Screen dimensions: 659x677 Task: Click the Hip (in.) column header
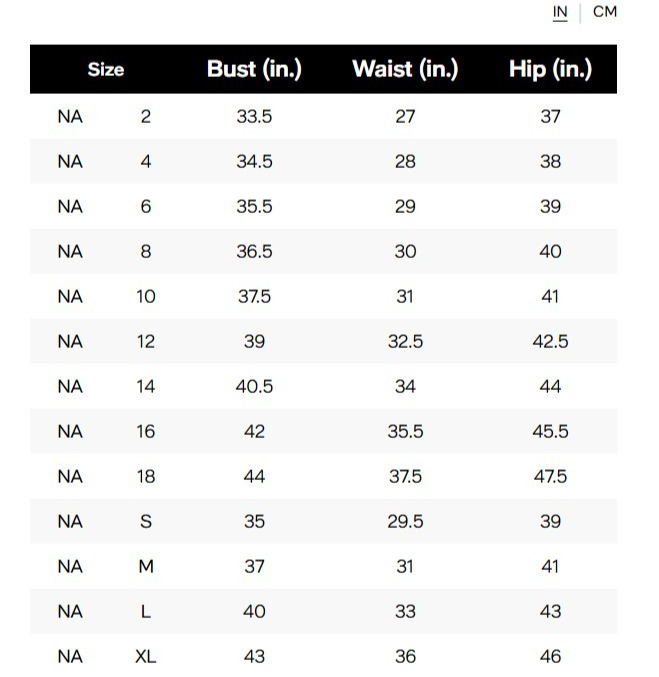click(550, 69)
